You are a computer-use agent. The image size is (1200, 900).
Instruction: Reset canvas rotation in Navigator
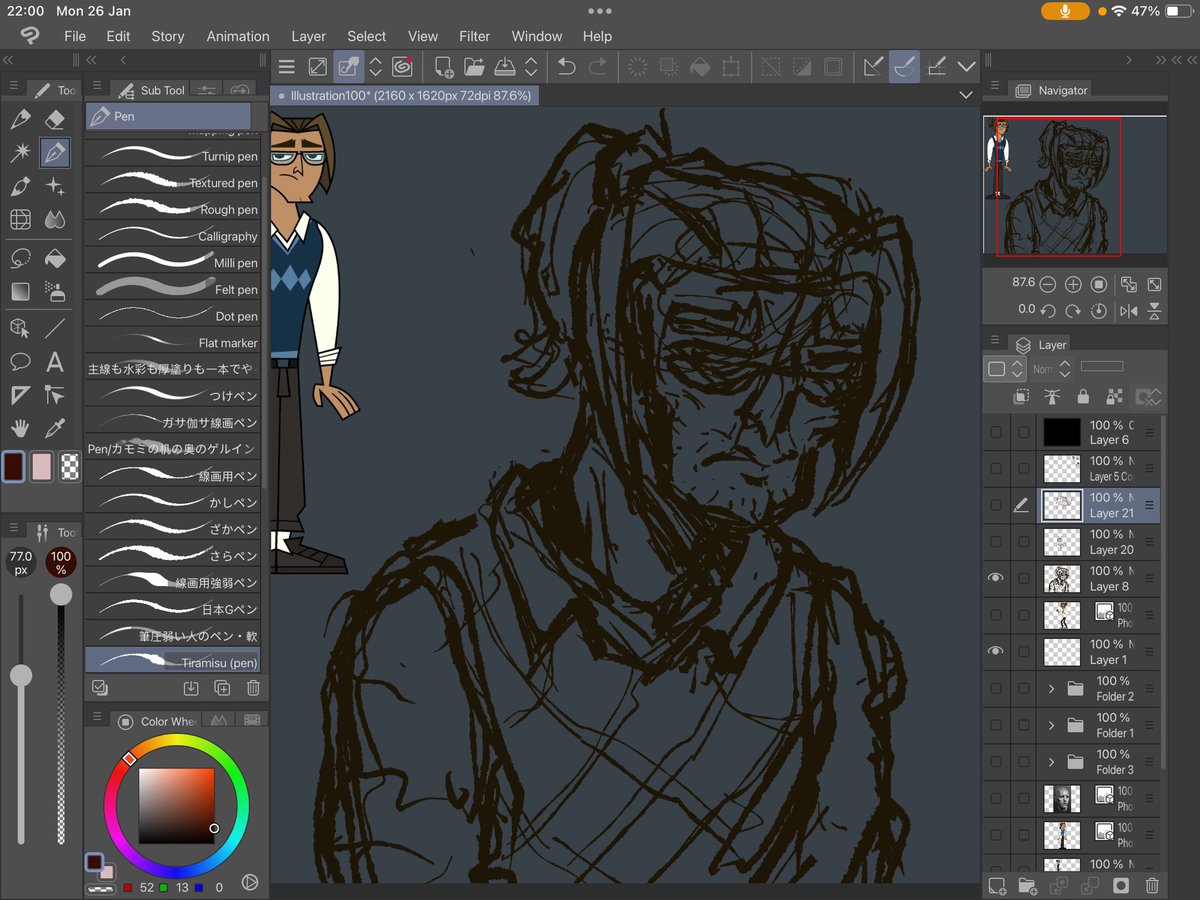1099,311
